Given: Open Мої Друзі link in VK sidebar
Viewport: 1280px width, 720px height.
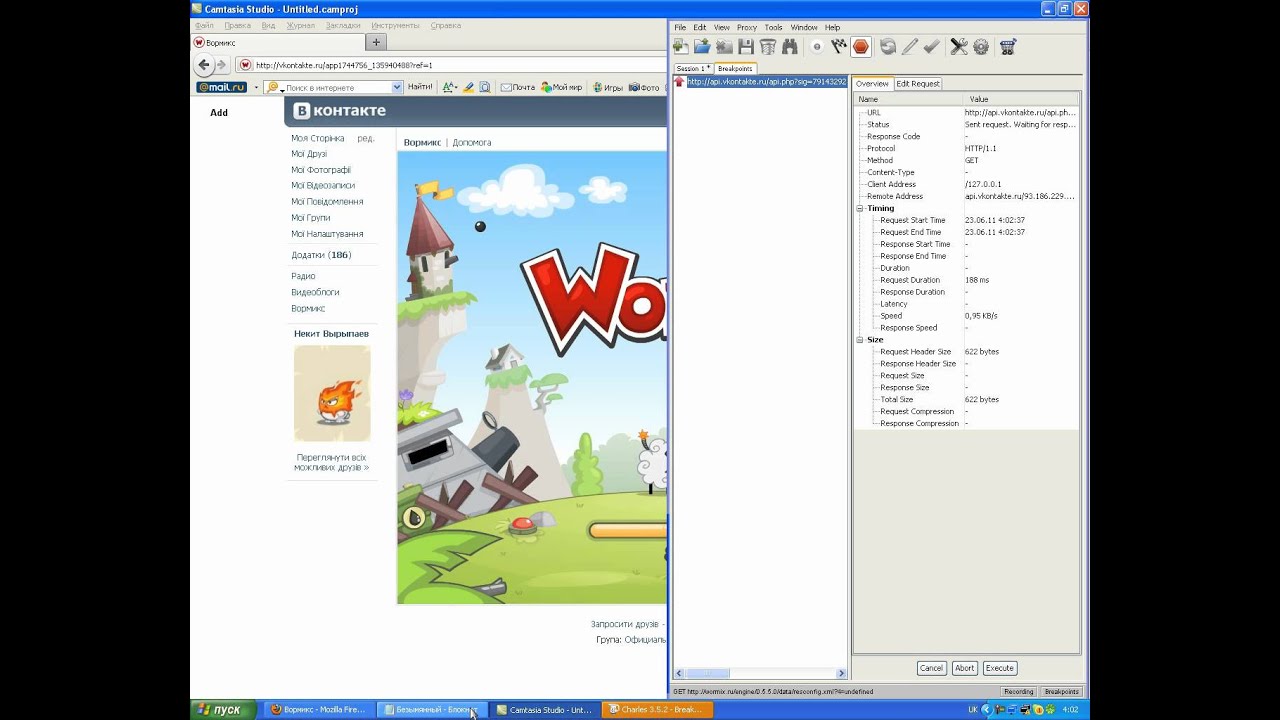Looking at the screenshot, I should 309,154.
